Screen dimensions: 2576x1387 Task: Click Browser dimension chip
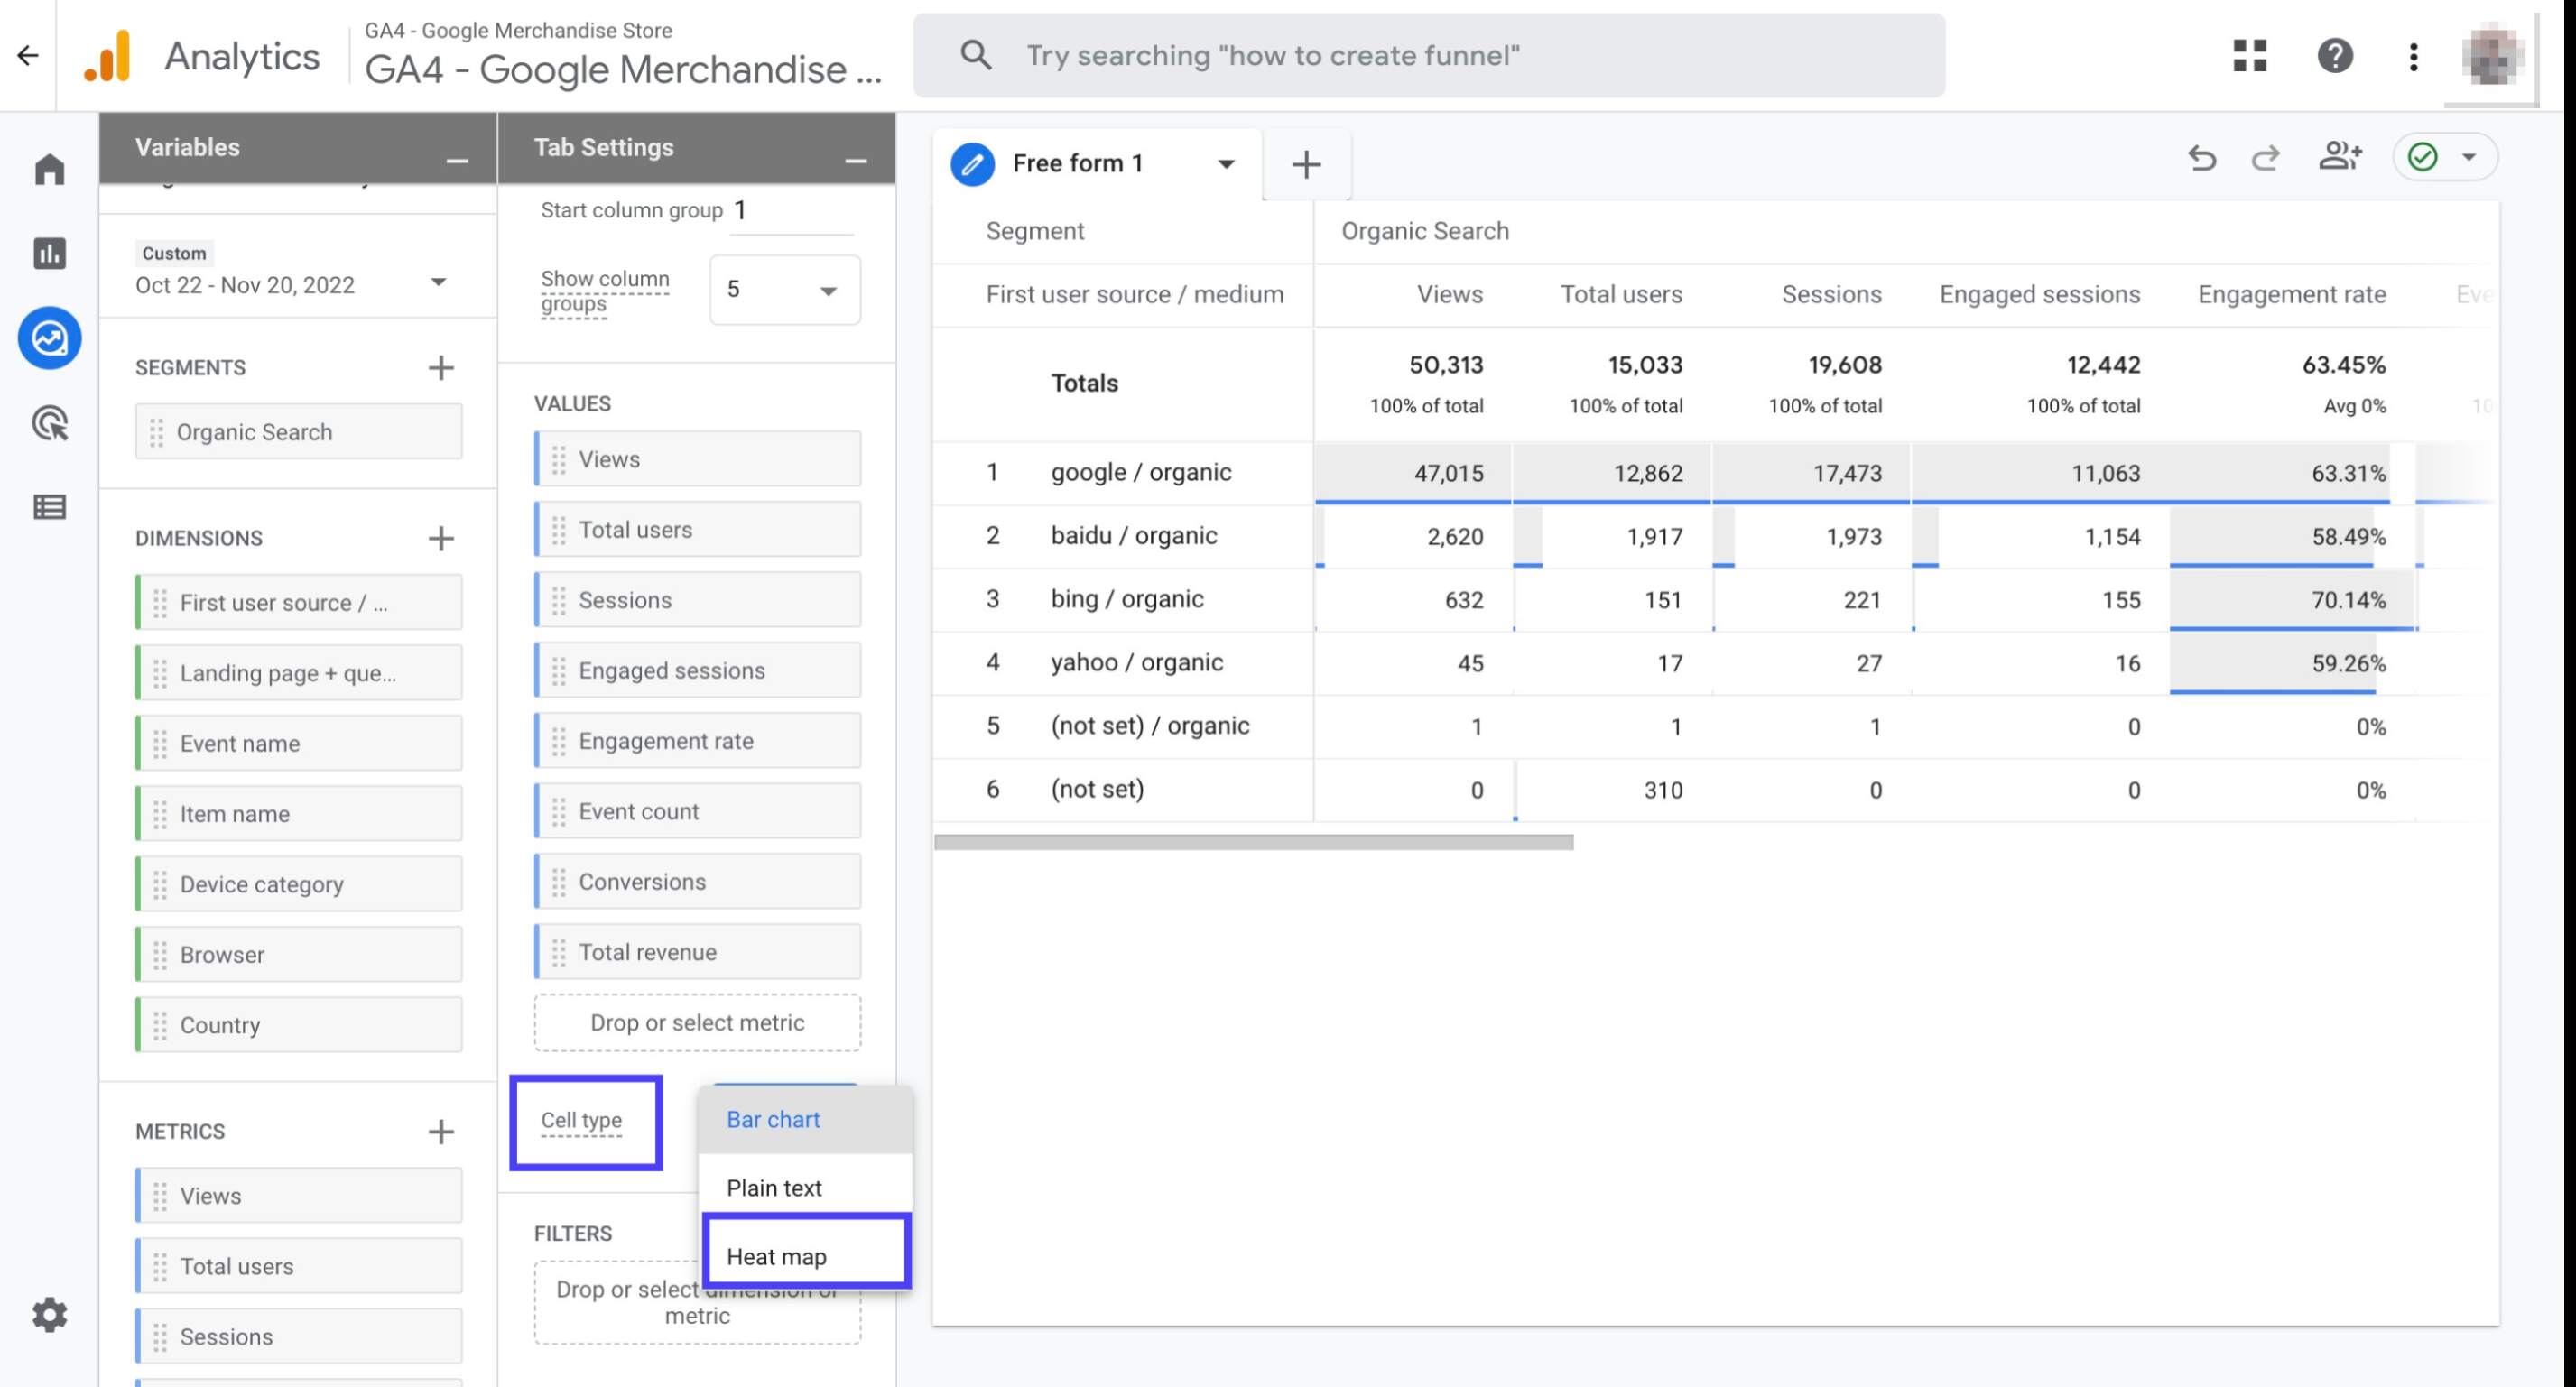click(299, 955)
